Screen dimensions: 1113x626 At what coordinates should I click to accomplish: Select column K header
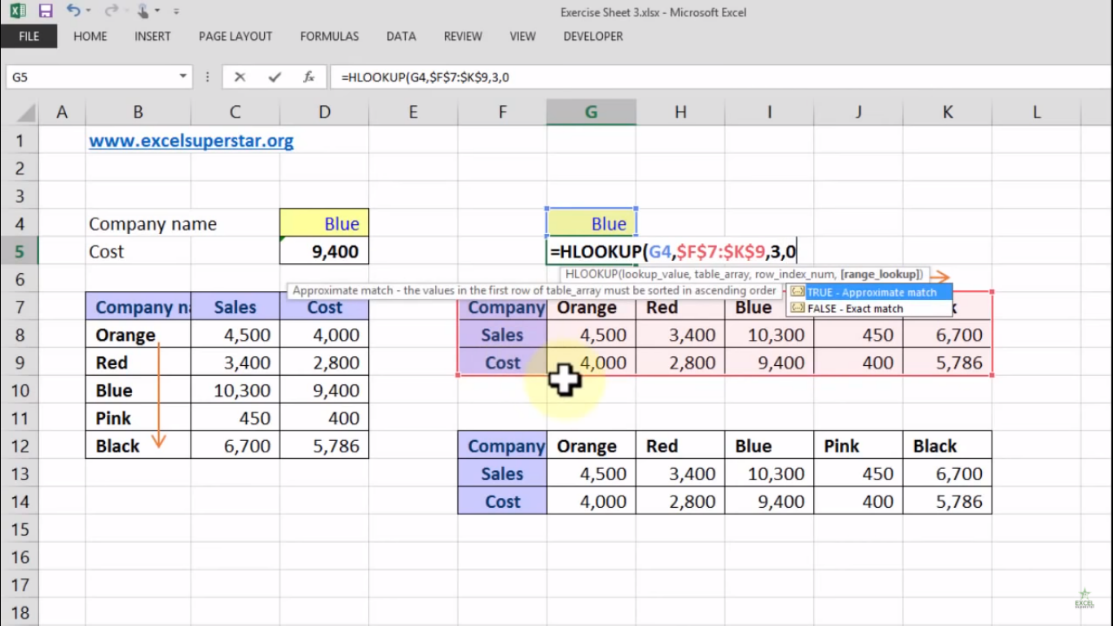(948, 112)
